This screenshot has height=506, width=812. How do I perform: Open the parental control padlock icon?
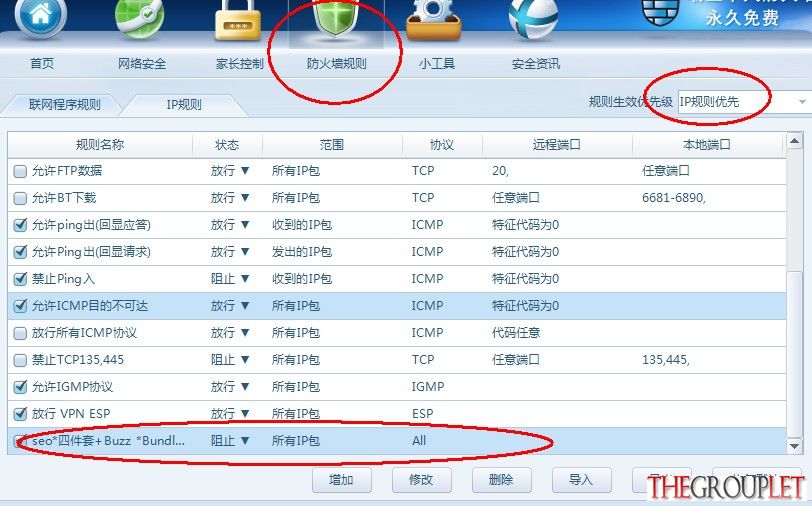[238, 20]
